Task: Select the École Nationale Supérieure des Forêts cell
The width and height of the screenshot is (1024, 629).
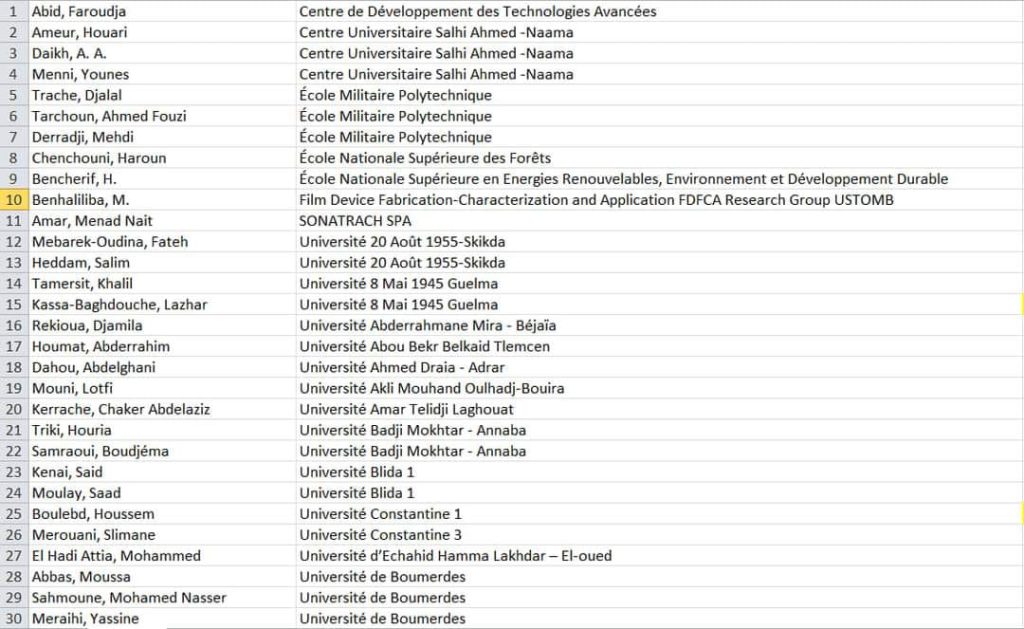Action: click(660, 158)
